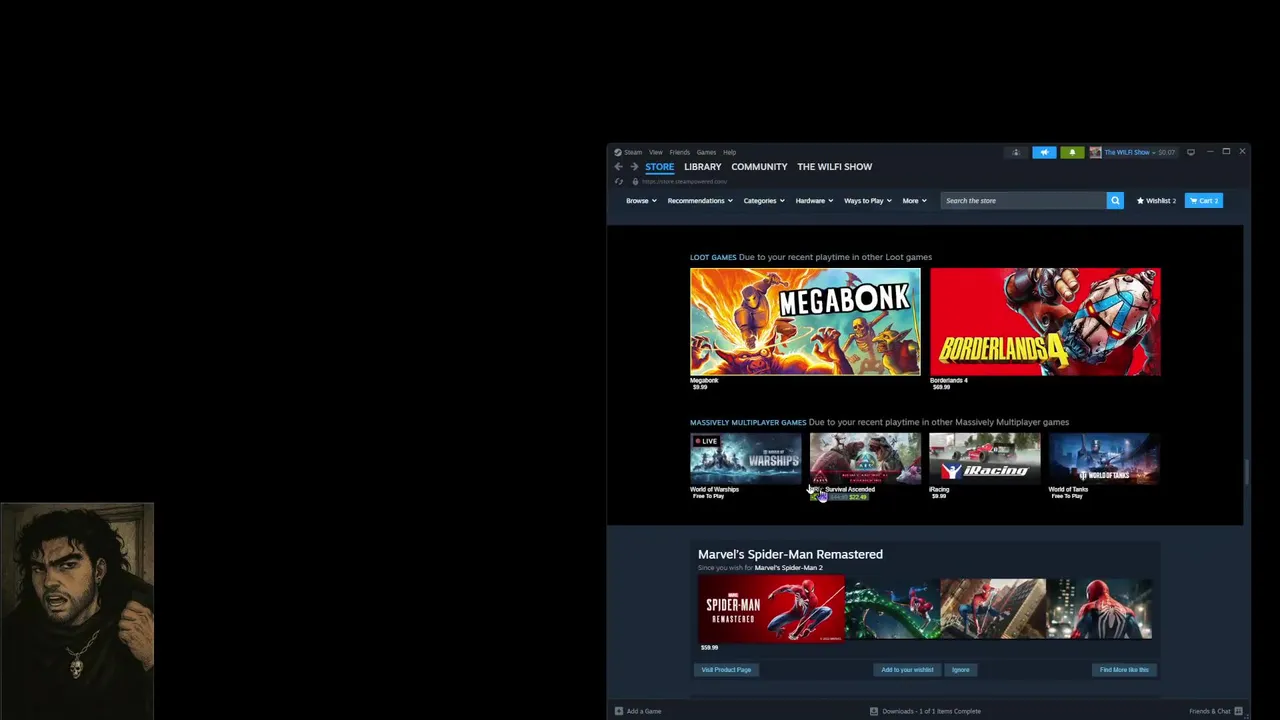The image size is (1280, 720).
Task: Click the Ignore button
Action: pos(961,670)
